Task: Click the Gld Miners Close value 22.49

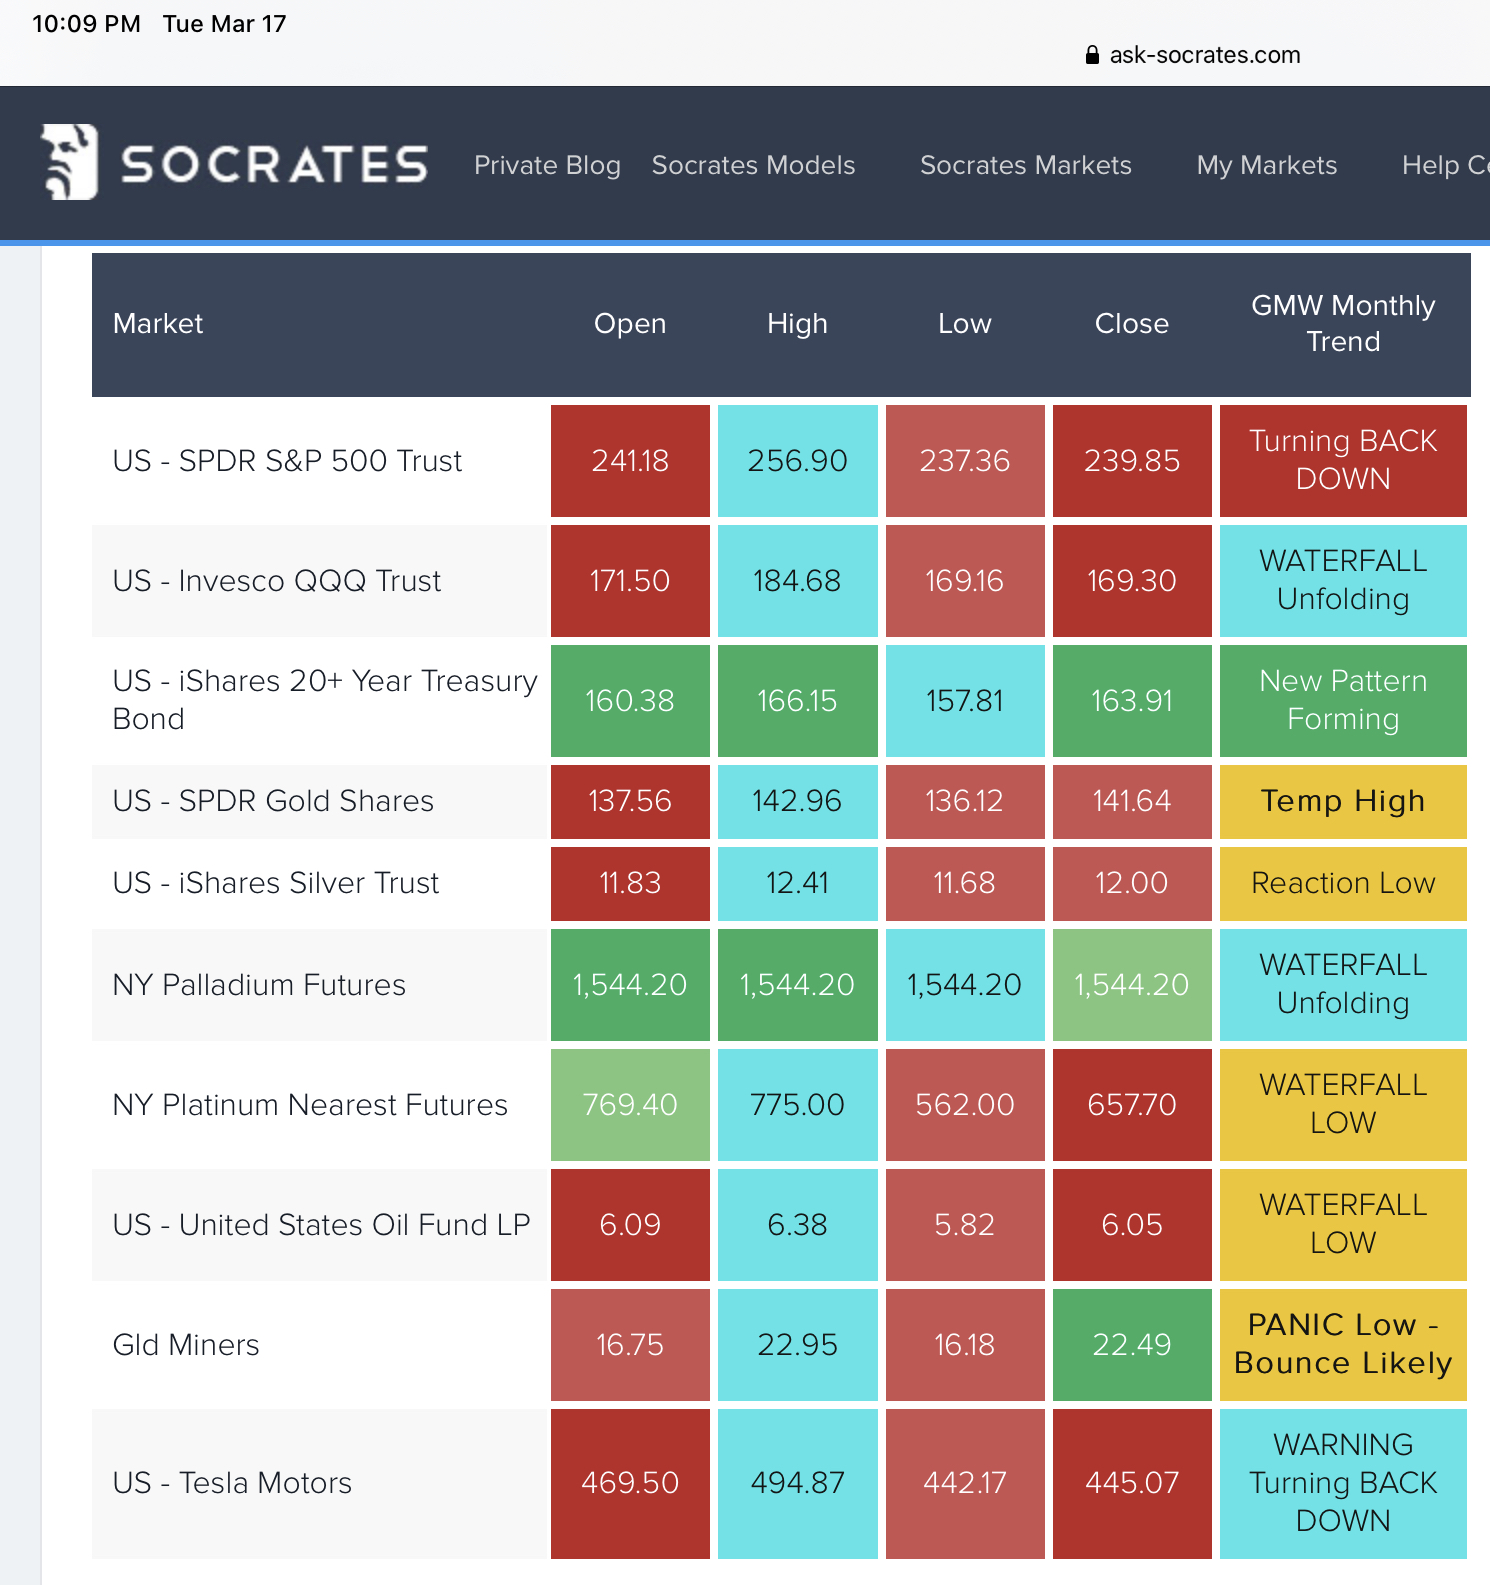Action: coord(1132,1345)
